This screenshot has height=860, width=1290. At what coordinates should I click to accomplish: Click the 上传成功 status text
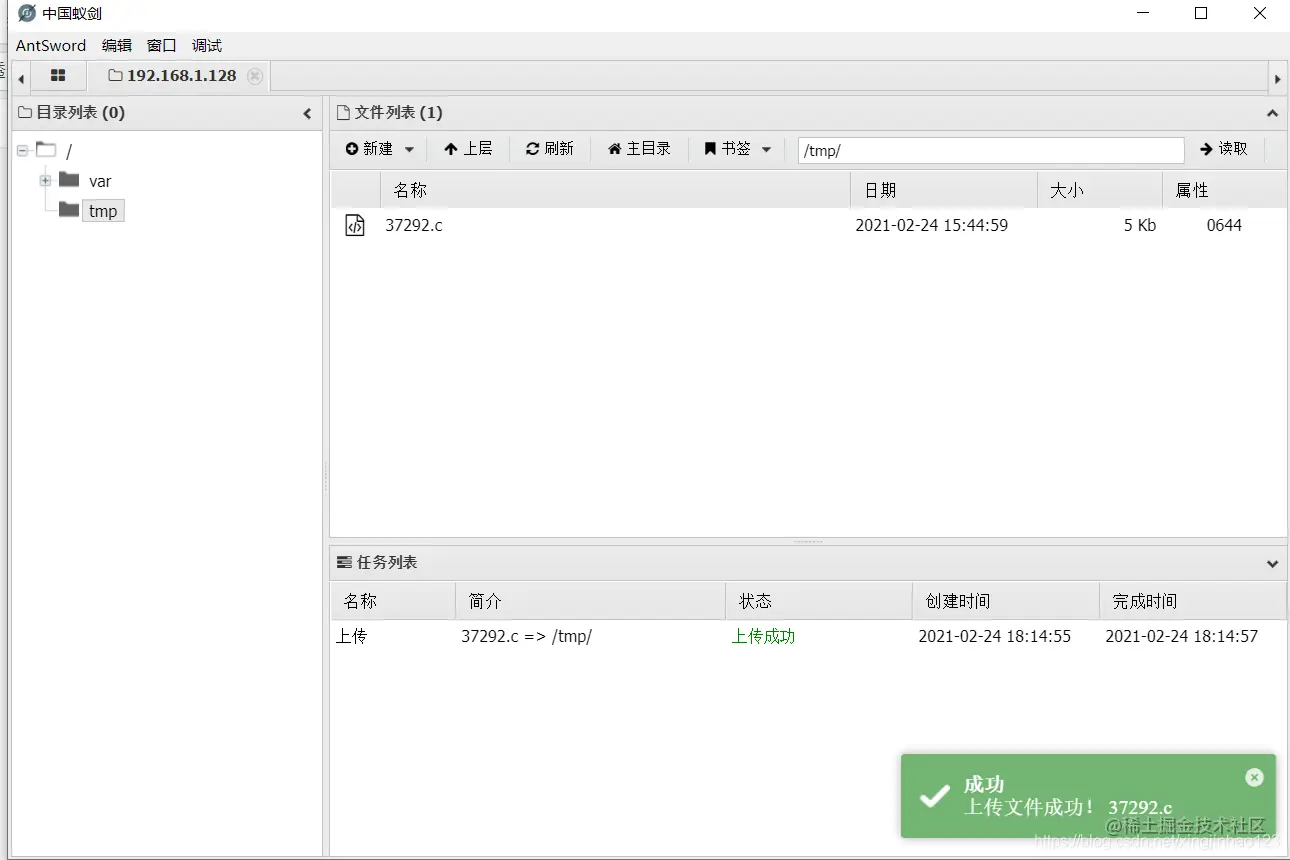click(763, 636)
